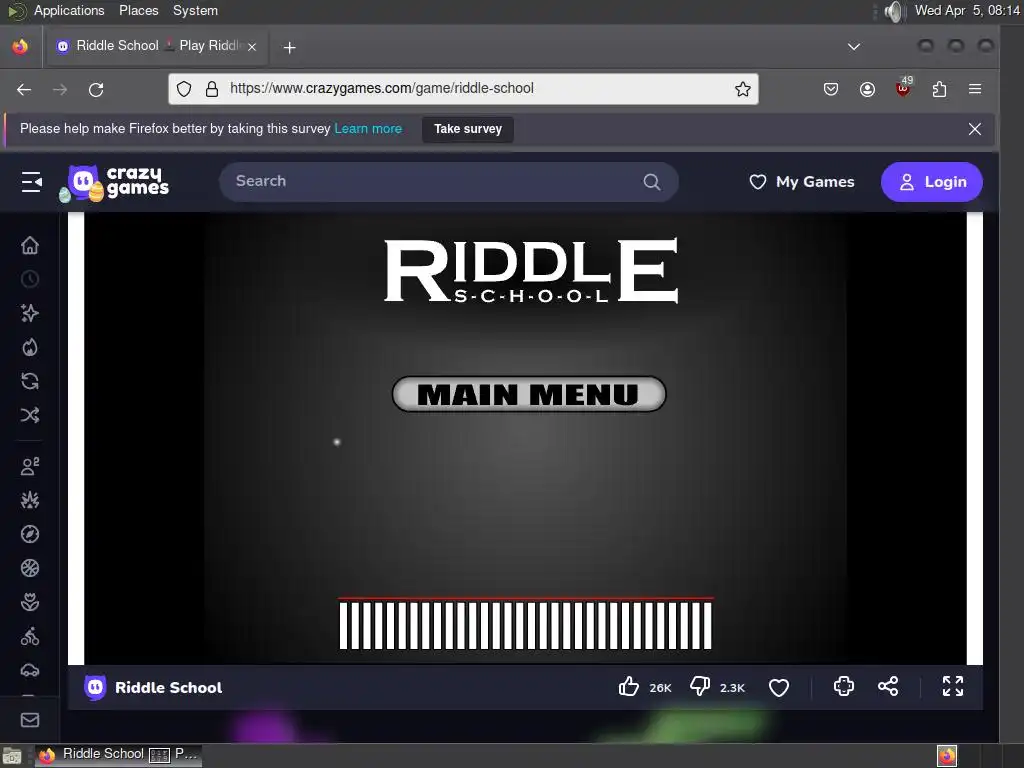Click the padlock site information icon
The width and height of the screenshot is (1024, 768).
point(212,89)
